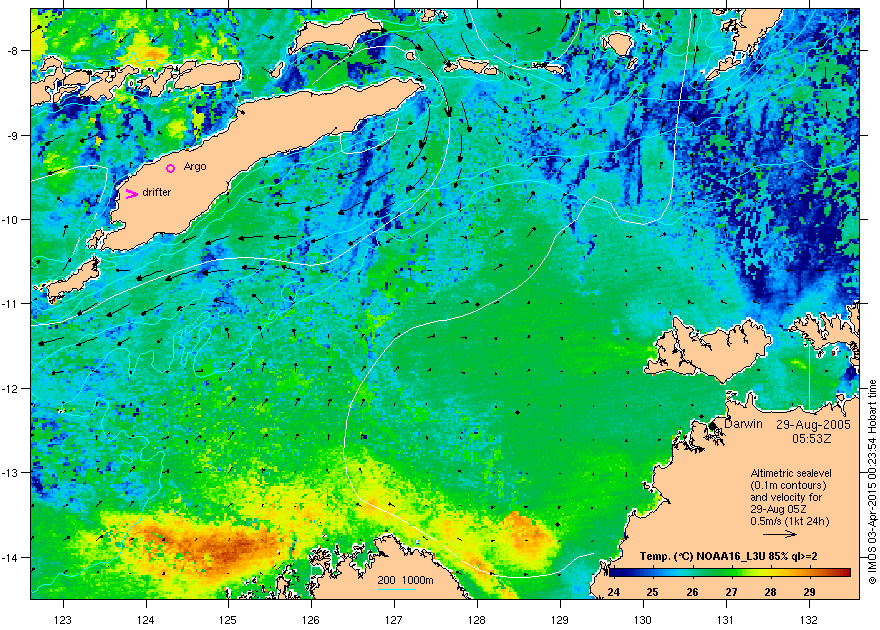Viewport: 880px width, 630px height.
Task: Click latitude axis label '-12'
Action: coord(11,388)
